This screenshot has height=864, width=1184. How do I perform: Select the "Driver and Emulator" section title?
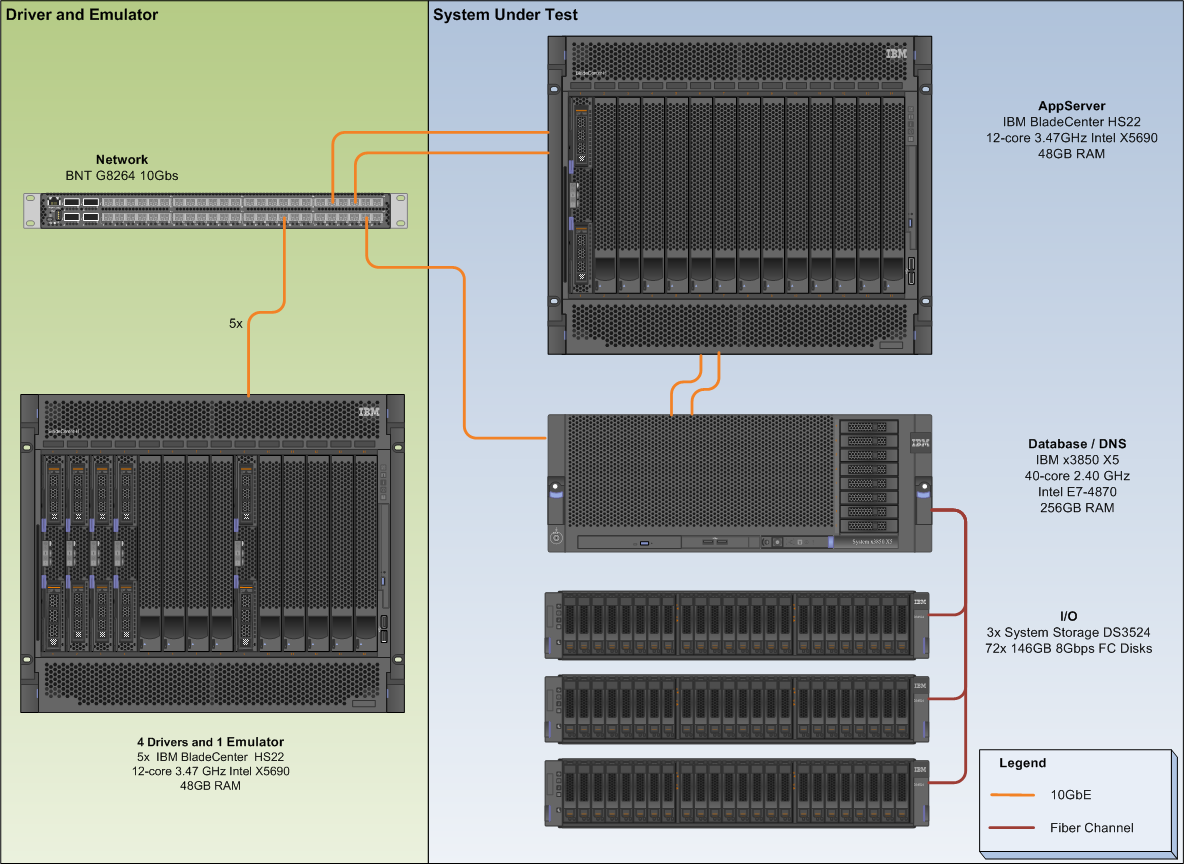(82, 15)
